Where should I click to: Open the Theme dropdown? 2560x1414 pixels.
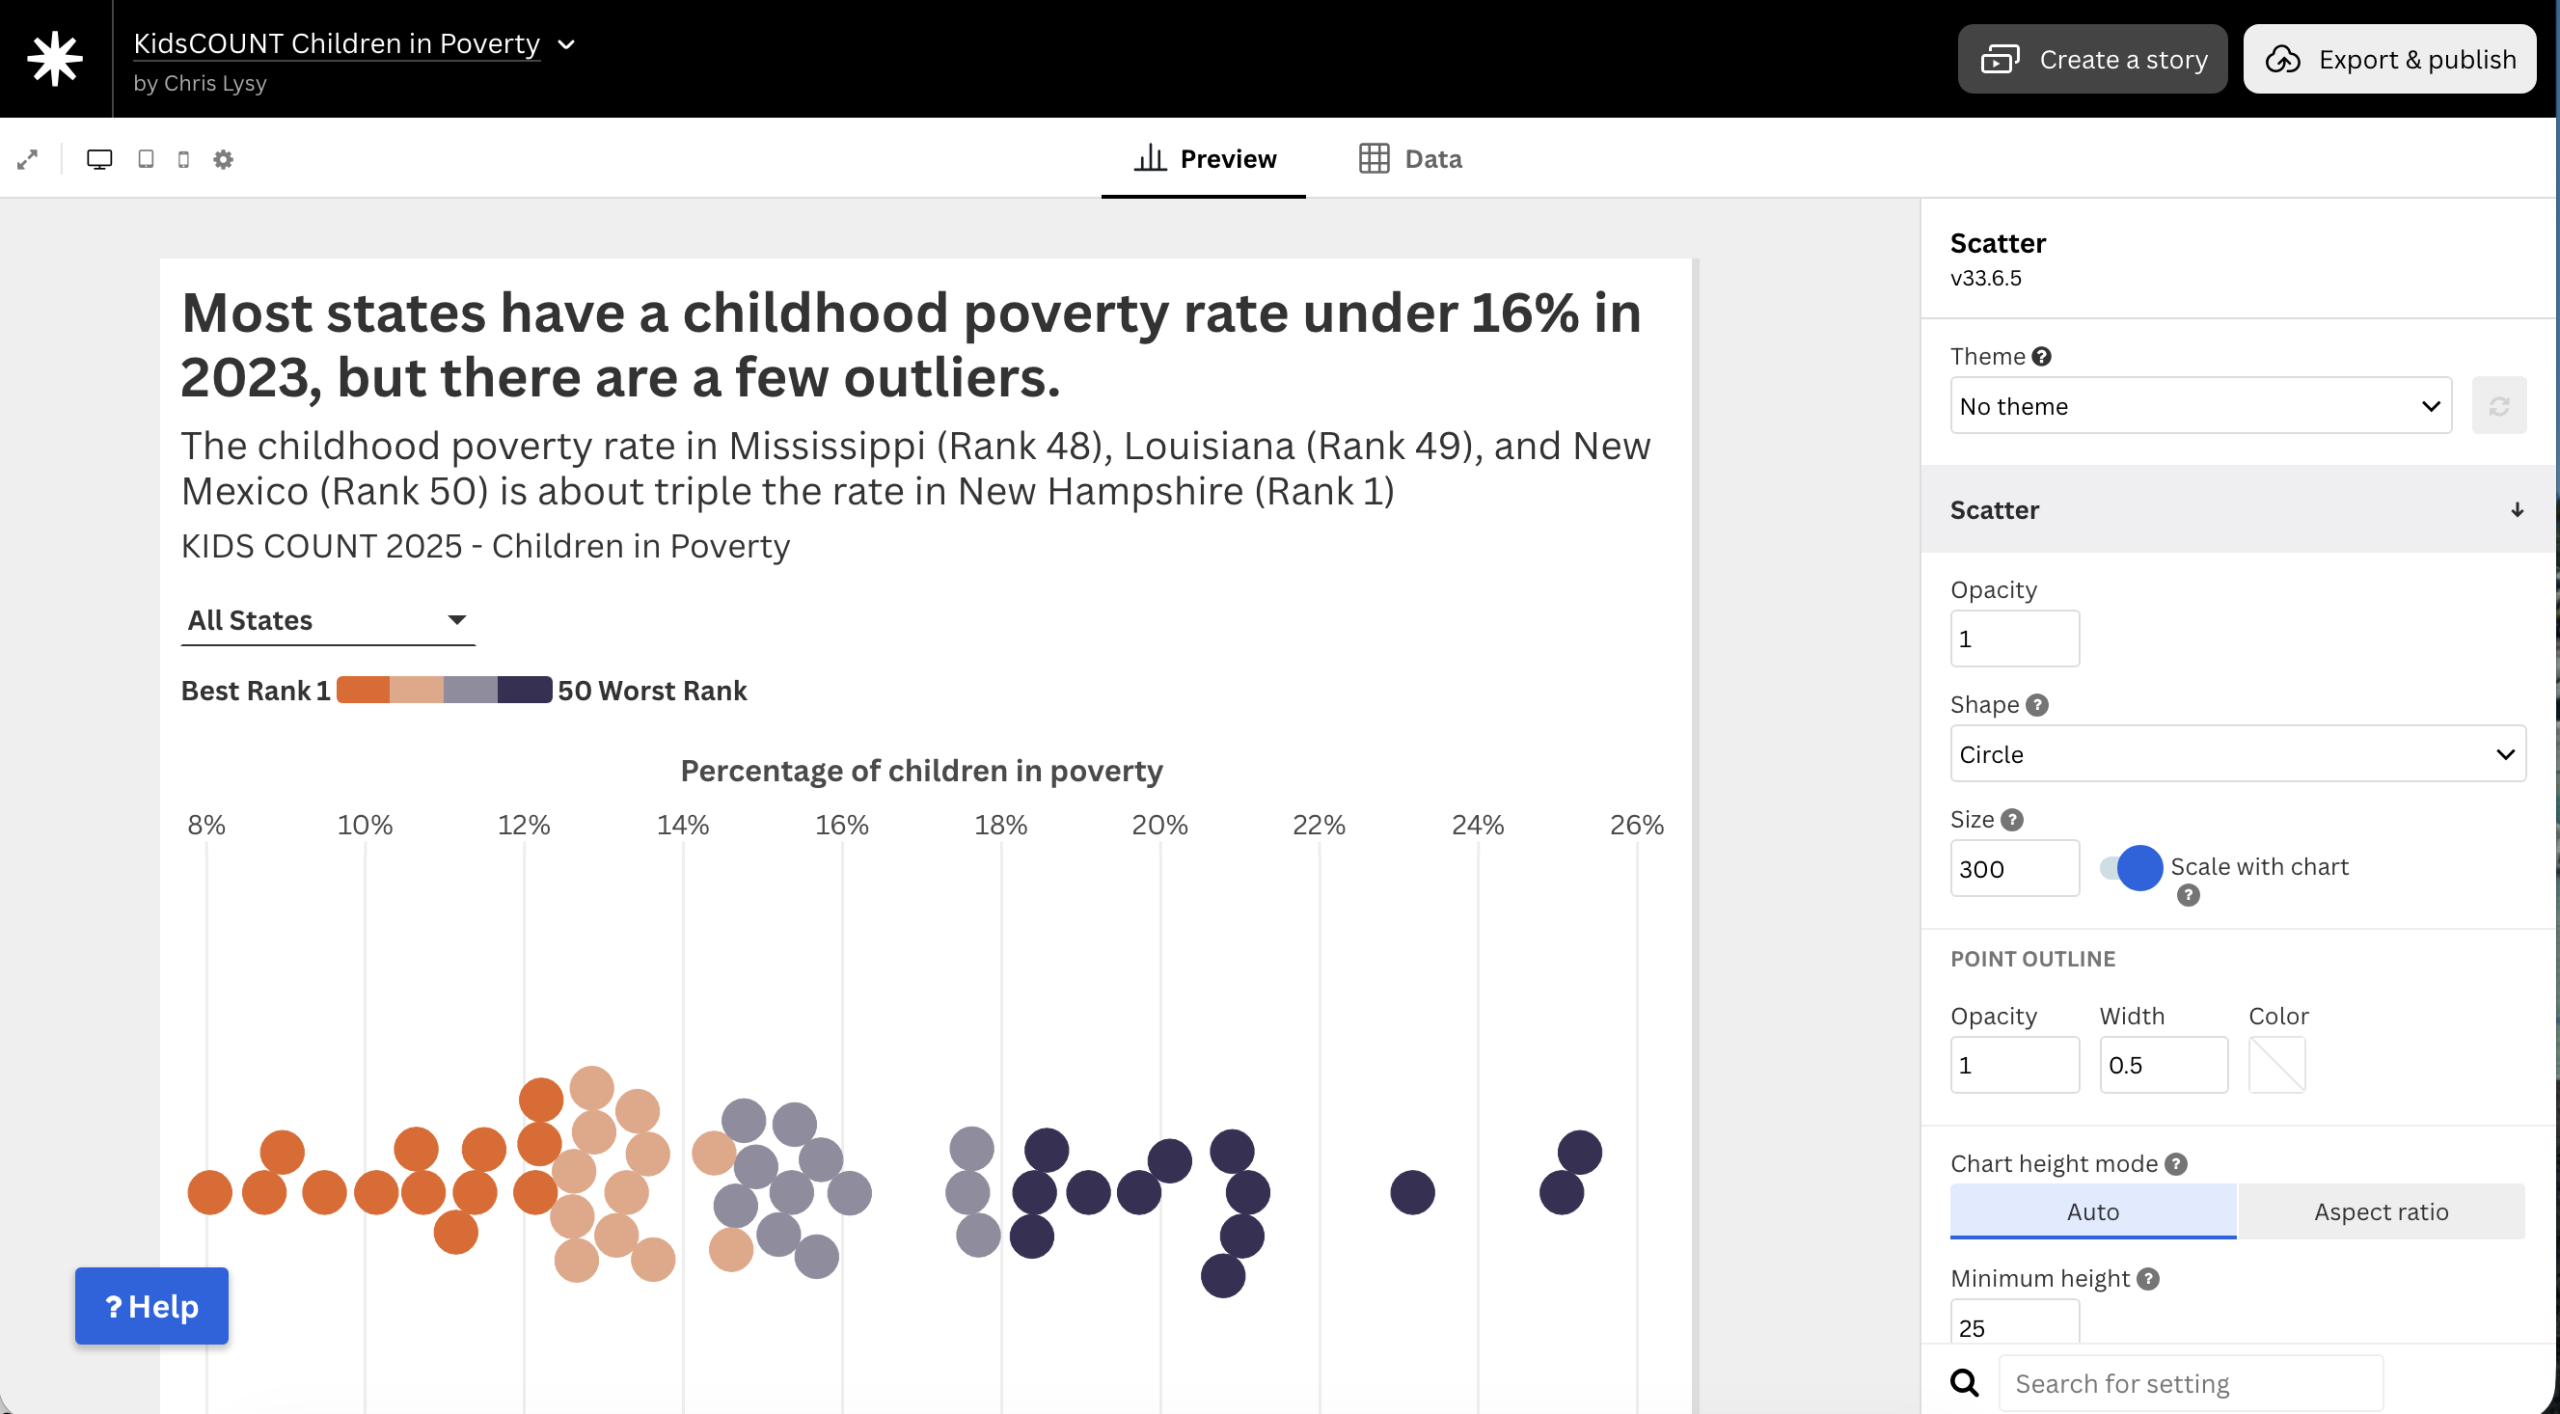pyautogui.click(x=2200, y=406)
